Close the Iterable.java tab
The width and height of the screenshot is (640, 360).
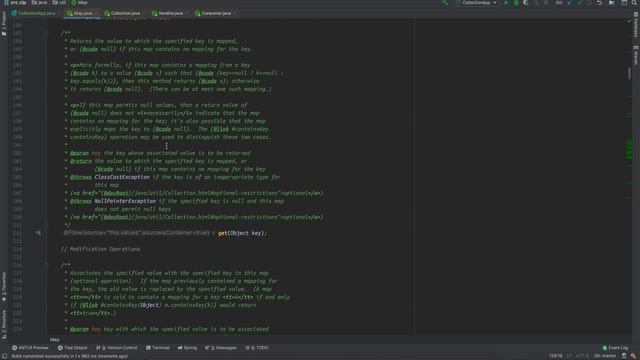click(x=187, y=13)
